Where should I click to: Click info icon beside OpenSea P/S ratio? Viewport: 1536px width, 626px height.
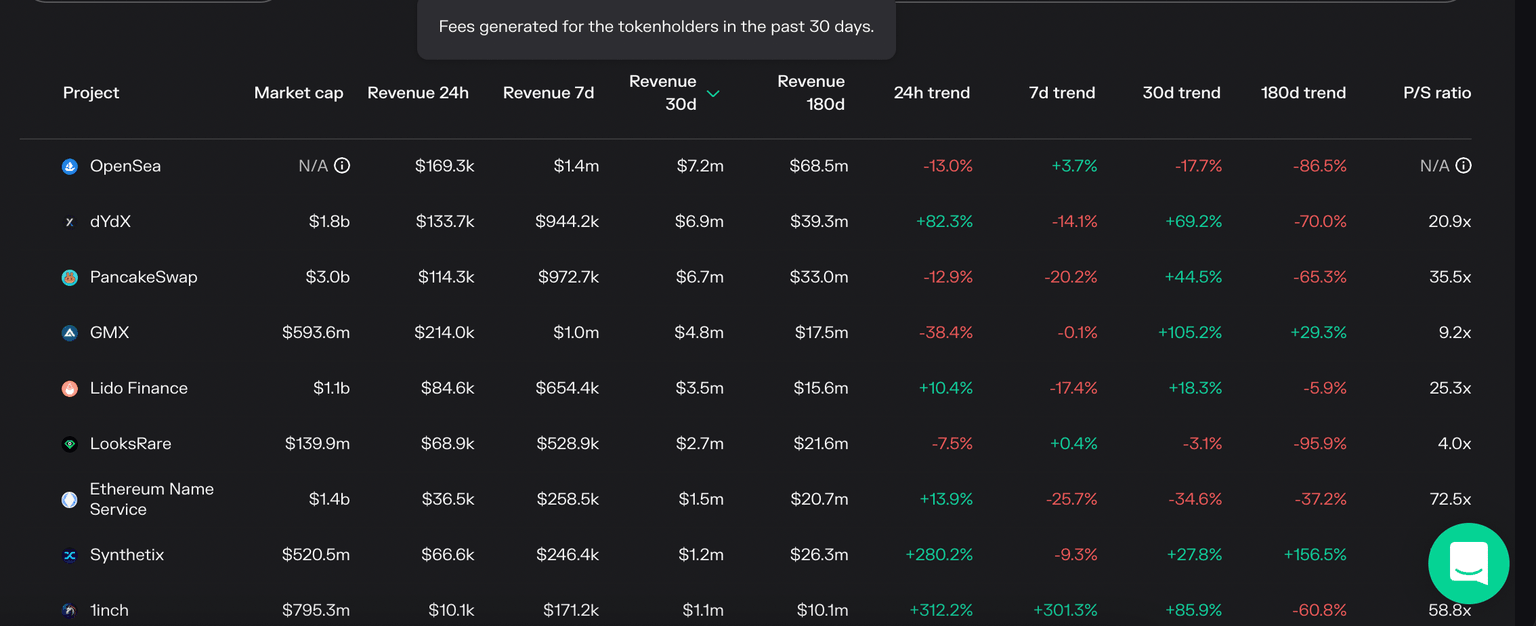click(1463, 166)
